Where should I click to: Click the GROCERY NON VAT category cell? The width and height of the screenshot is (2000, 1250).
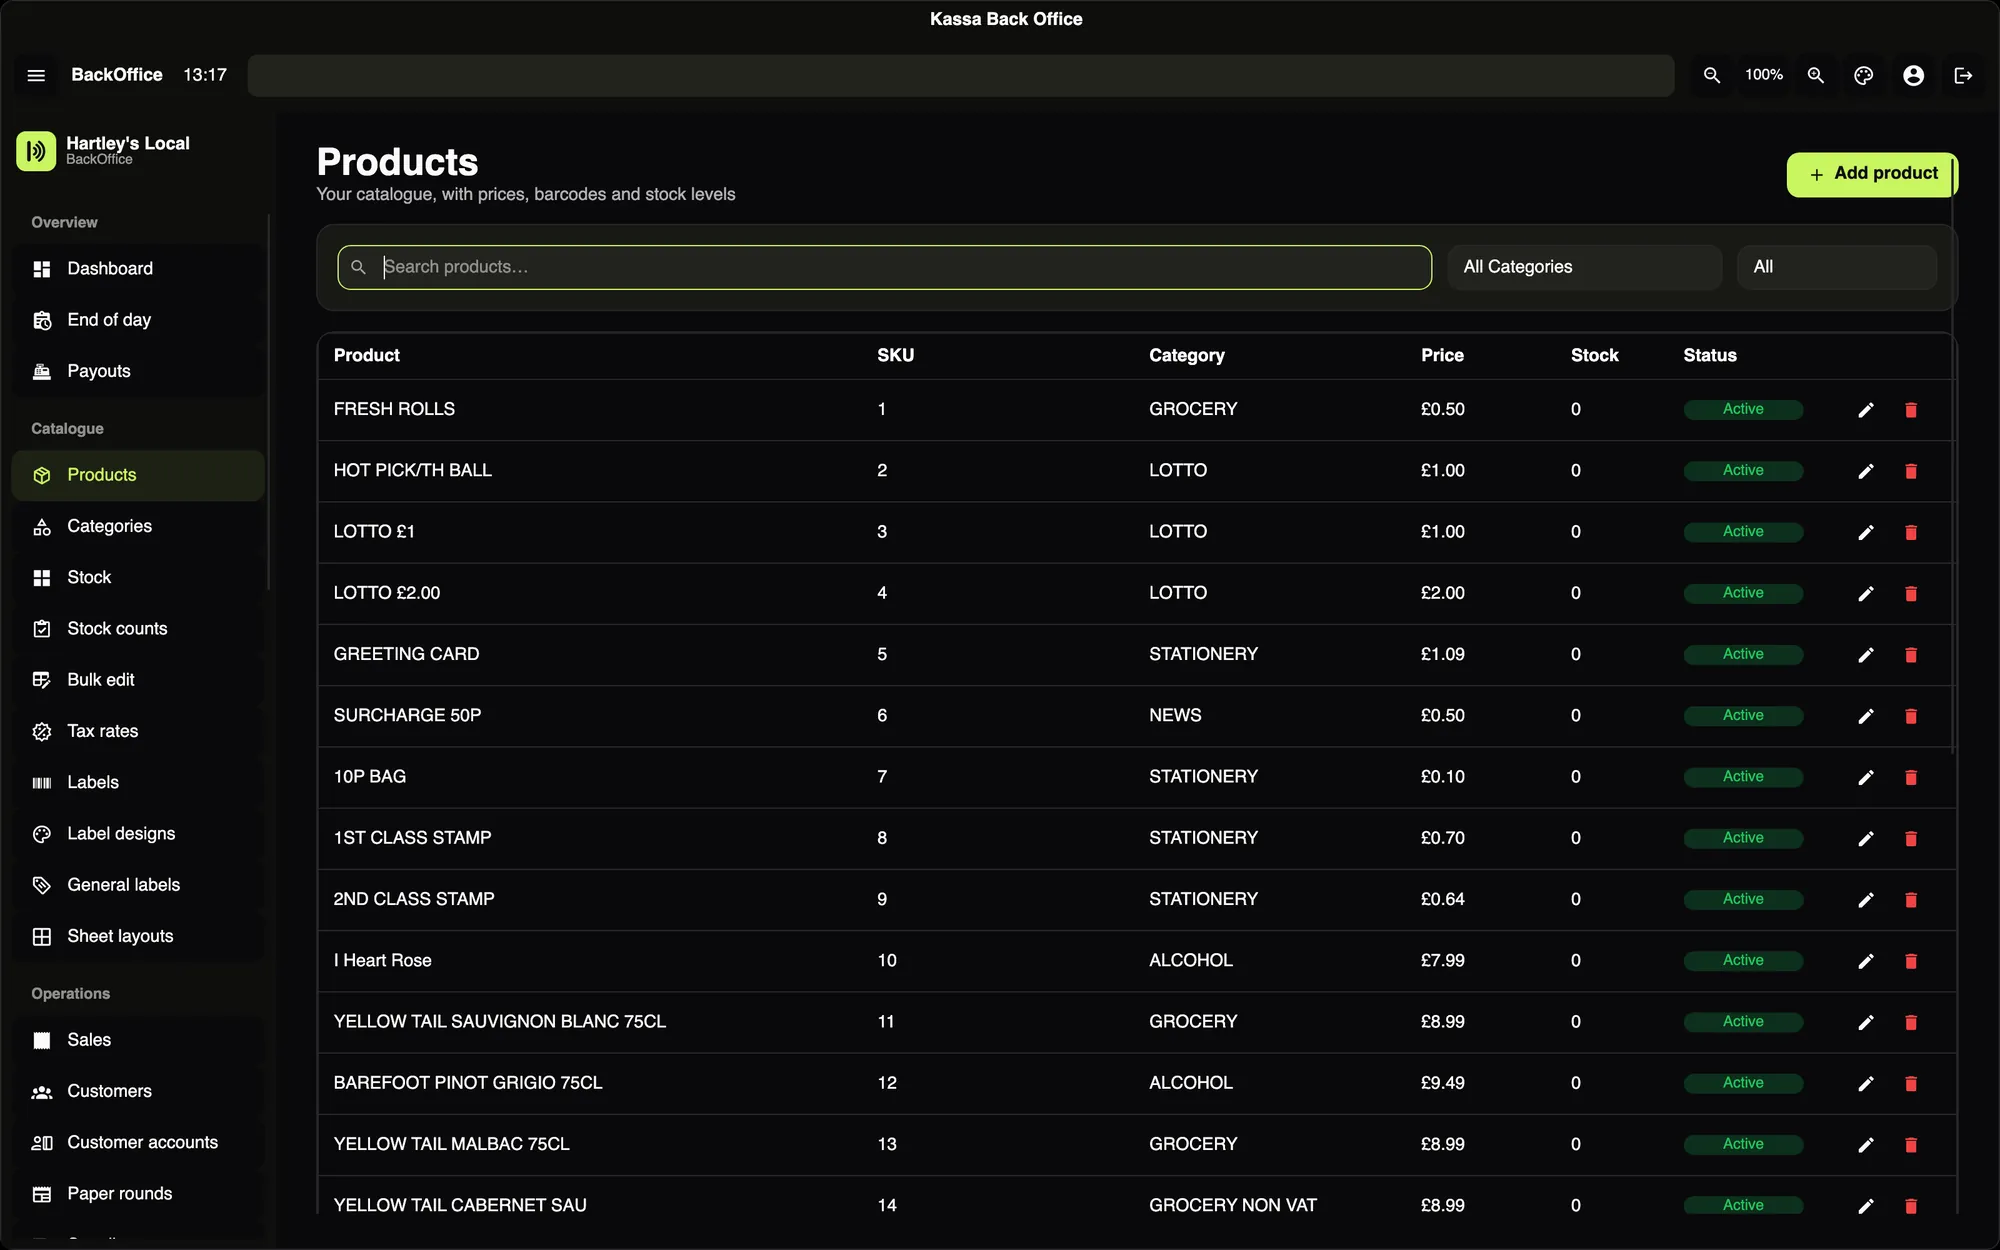(x=1233, y=1205)
